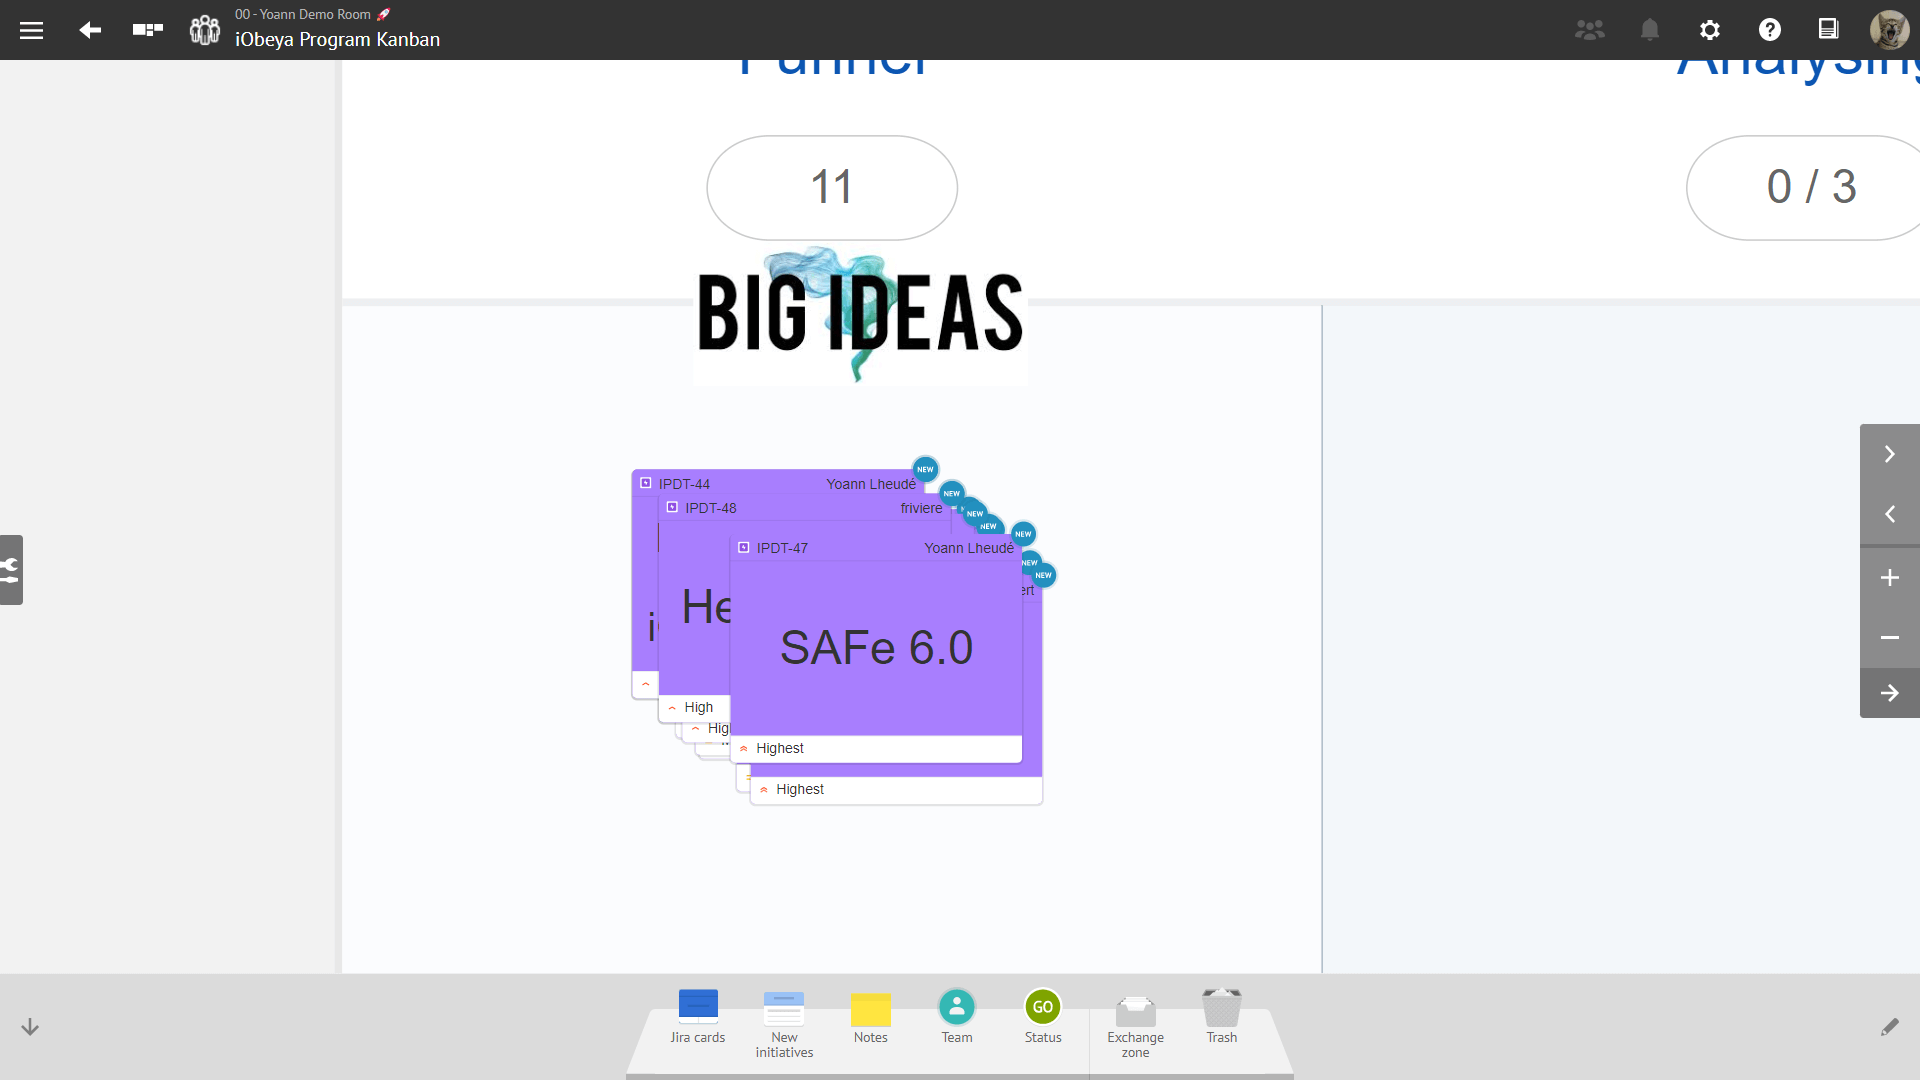
Task: Click the IPDT-48 card header
Action: 805,508
